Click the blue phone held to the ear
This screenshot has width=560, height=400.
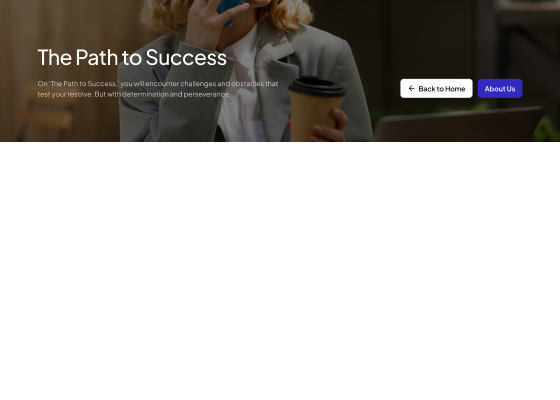(229, 11)
